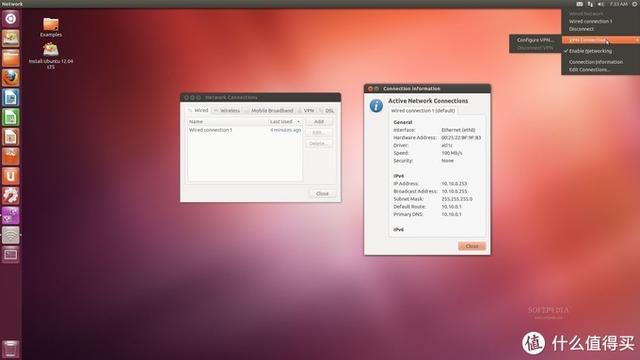Click the info icon in Connection Information

pyautogui.click(x=376, y=106)
